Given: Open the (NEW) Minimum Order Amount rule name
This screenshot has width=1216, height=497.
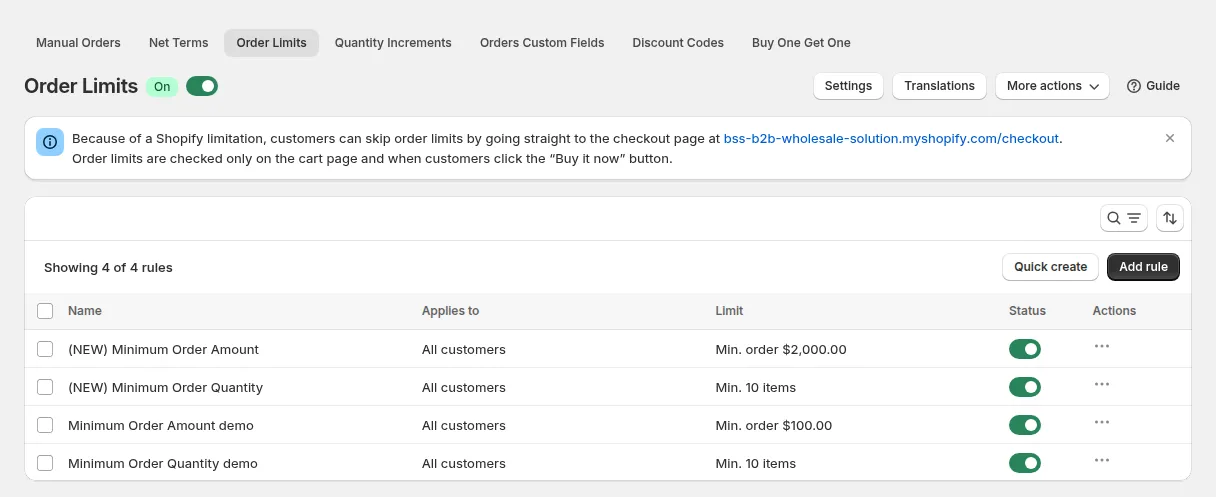Looking at the screenshot, I should (x=163, y=349).
